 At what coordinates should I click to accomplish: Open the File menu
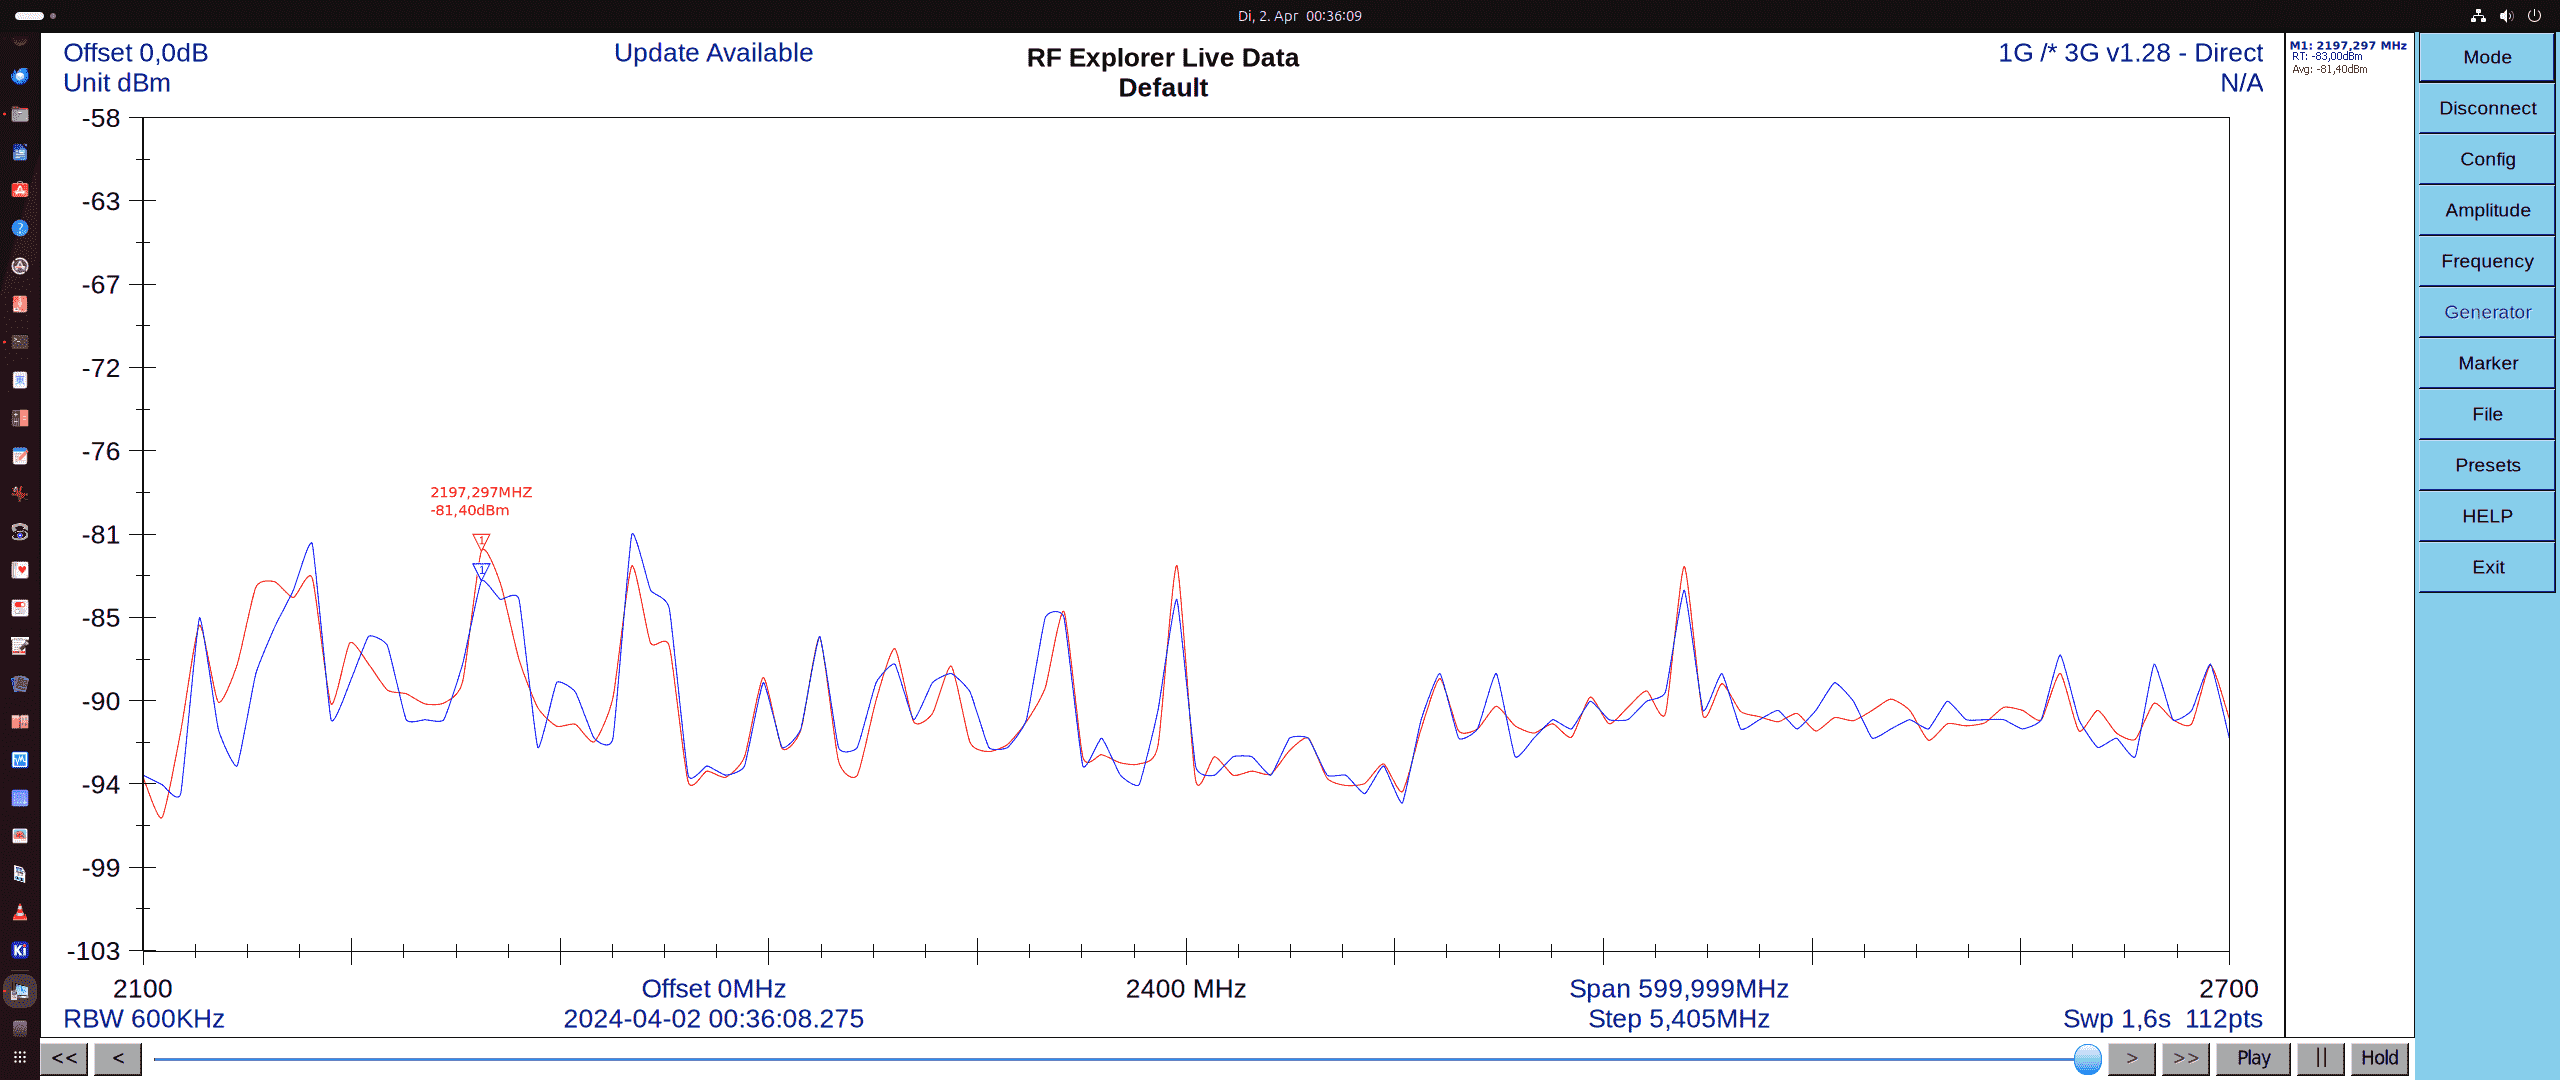point(2486,414)
